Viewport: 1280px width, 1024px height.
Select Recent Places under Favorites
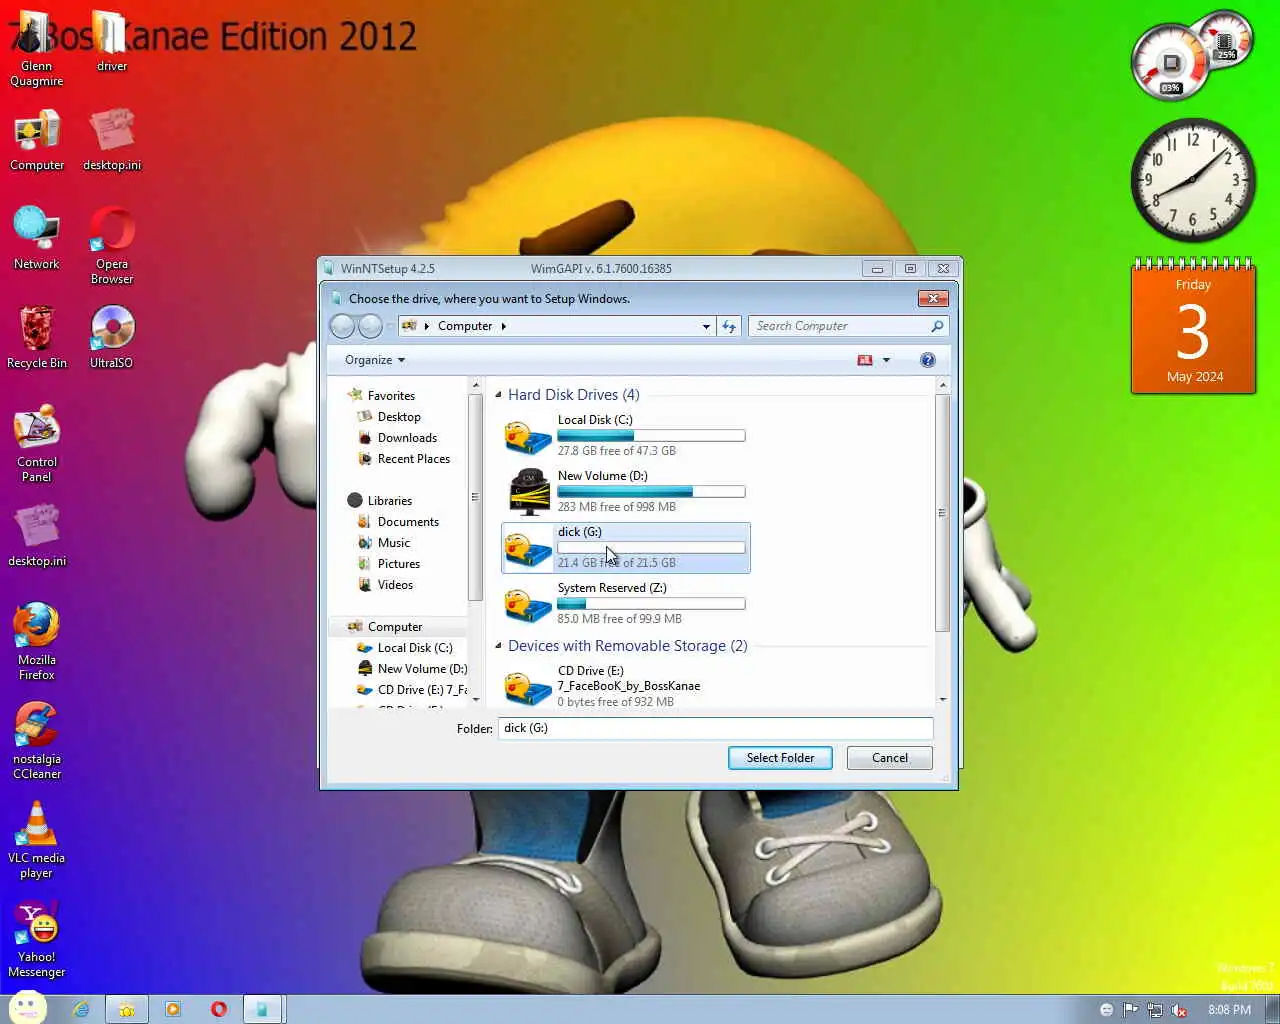[414, 459]
